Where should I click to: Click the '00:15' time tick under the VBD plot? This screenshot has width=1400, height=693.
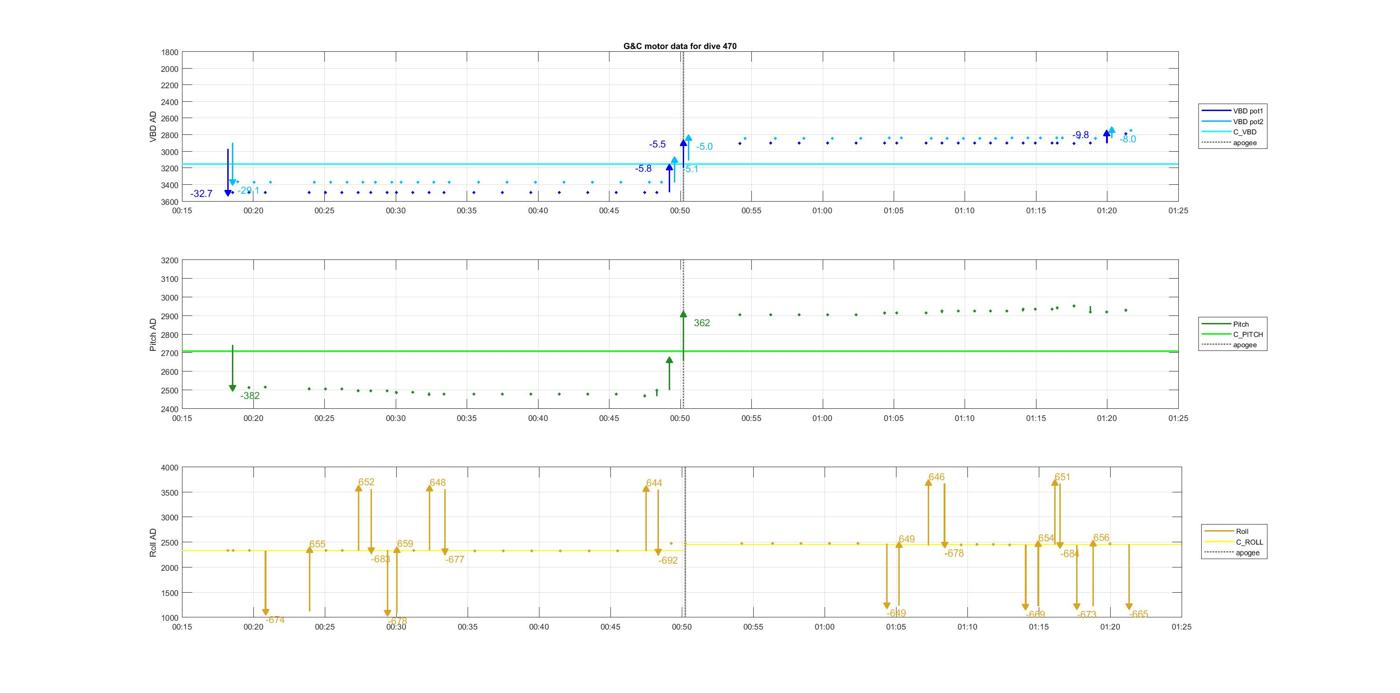[182, 211]
